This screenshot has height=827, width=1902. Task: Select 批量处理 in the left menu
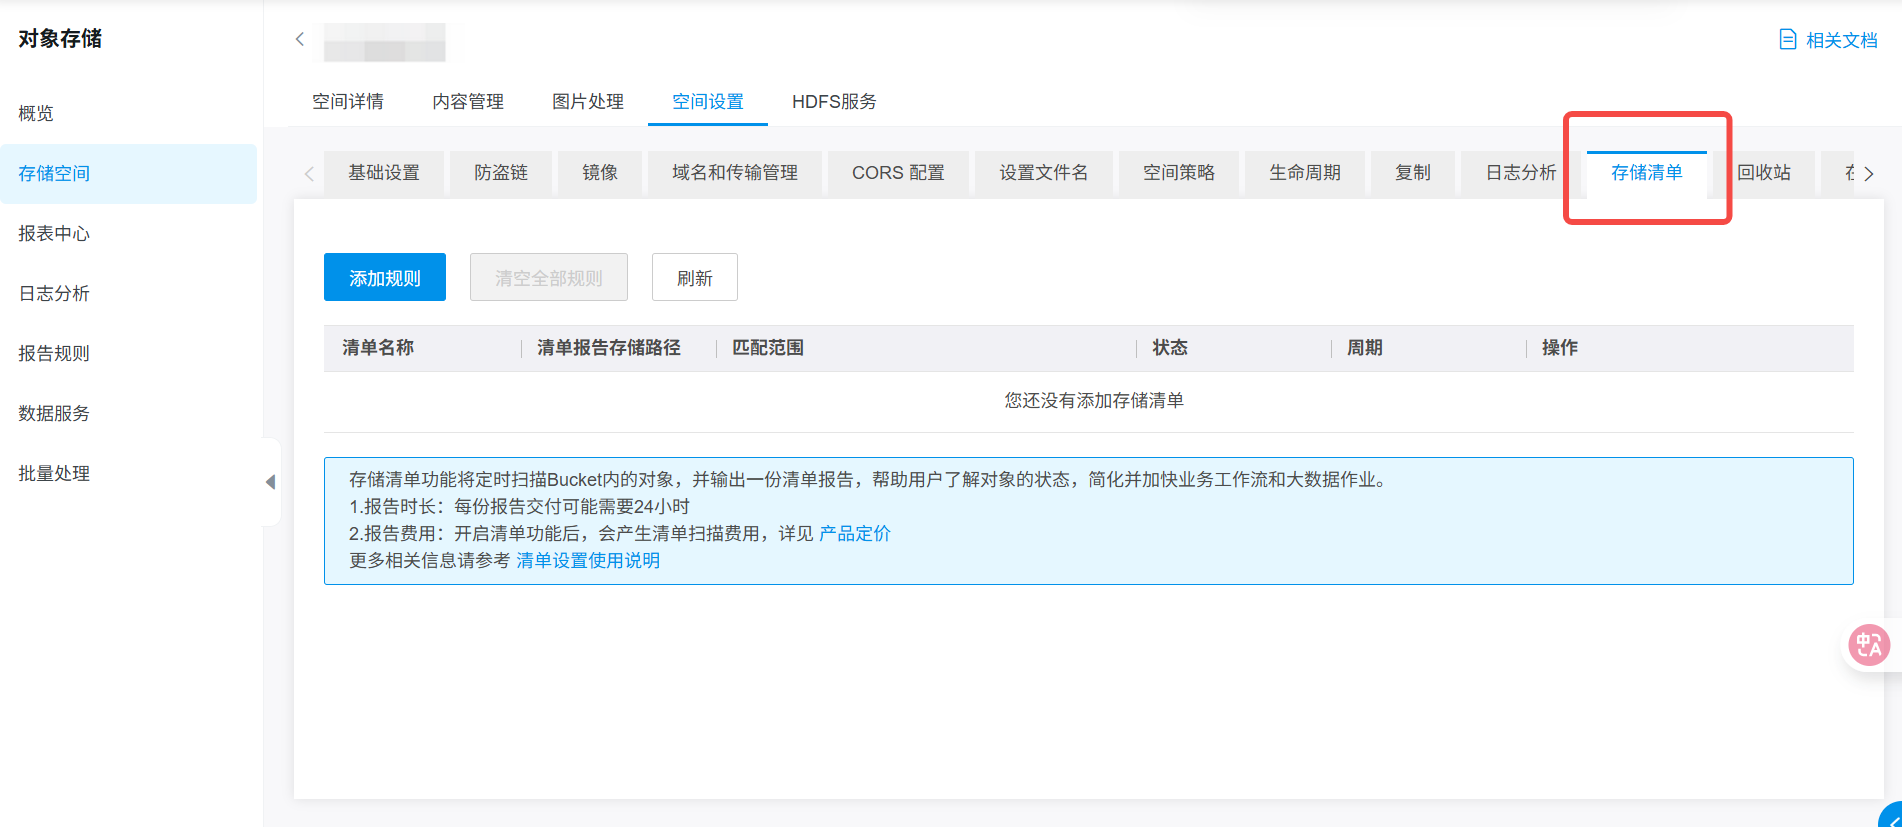click(x=54, y=474)
